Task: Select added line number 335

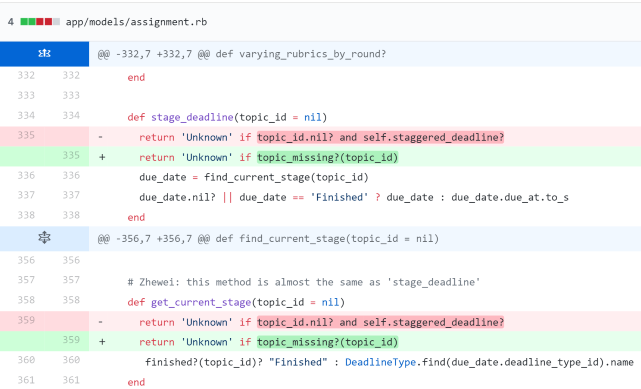Action: [71, 155]
